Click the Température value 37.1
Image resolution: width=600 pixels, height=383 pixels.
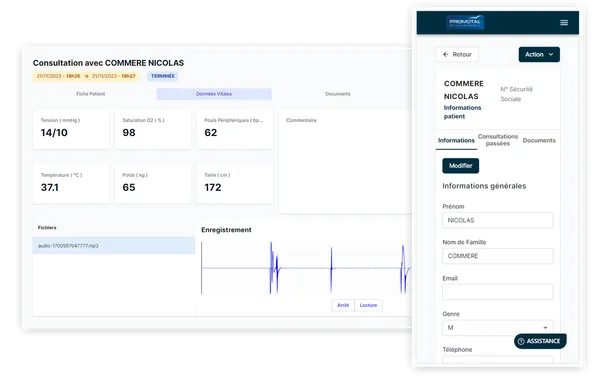click(49, 187)
